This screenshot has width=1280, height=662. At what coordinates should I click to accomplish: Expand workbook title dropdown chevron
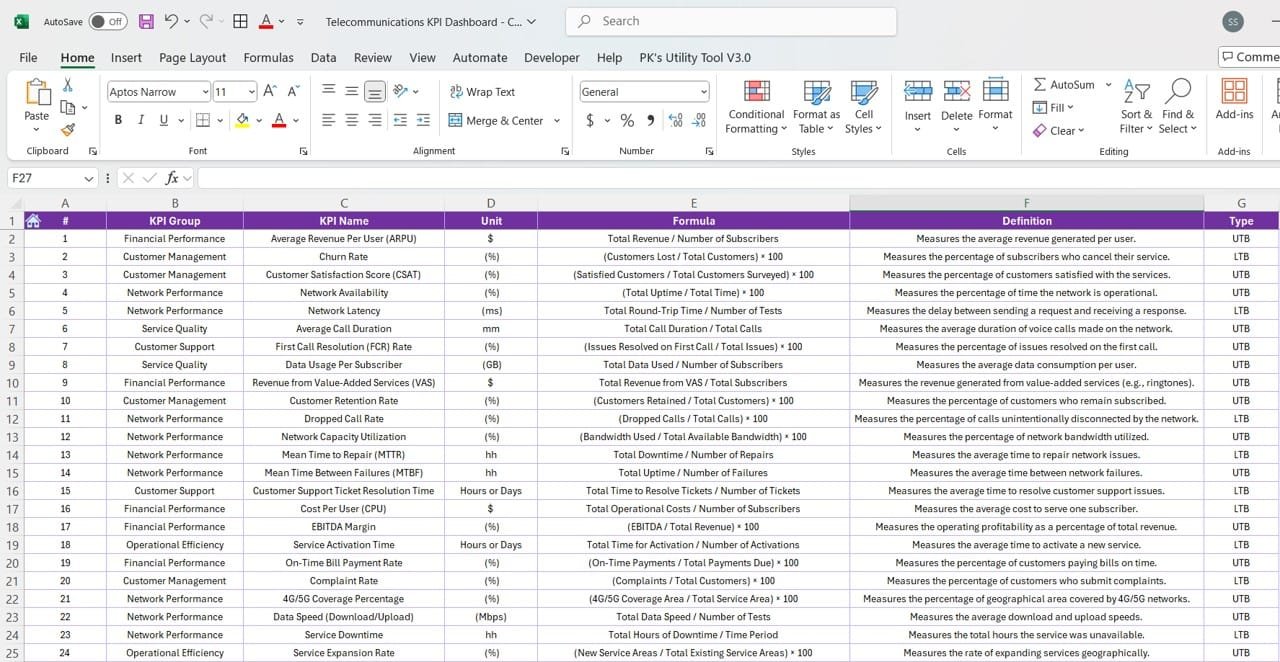click(x=531, y=21)
